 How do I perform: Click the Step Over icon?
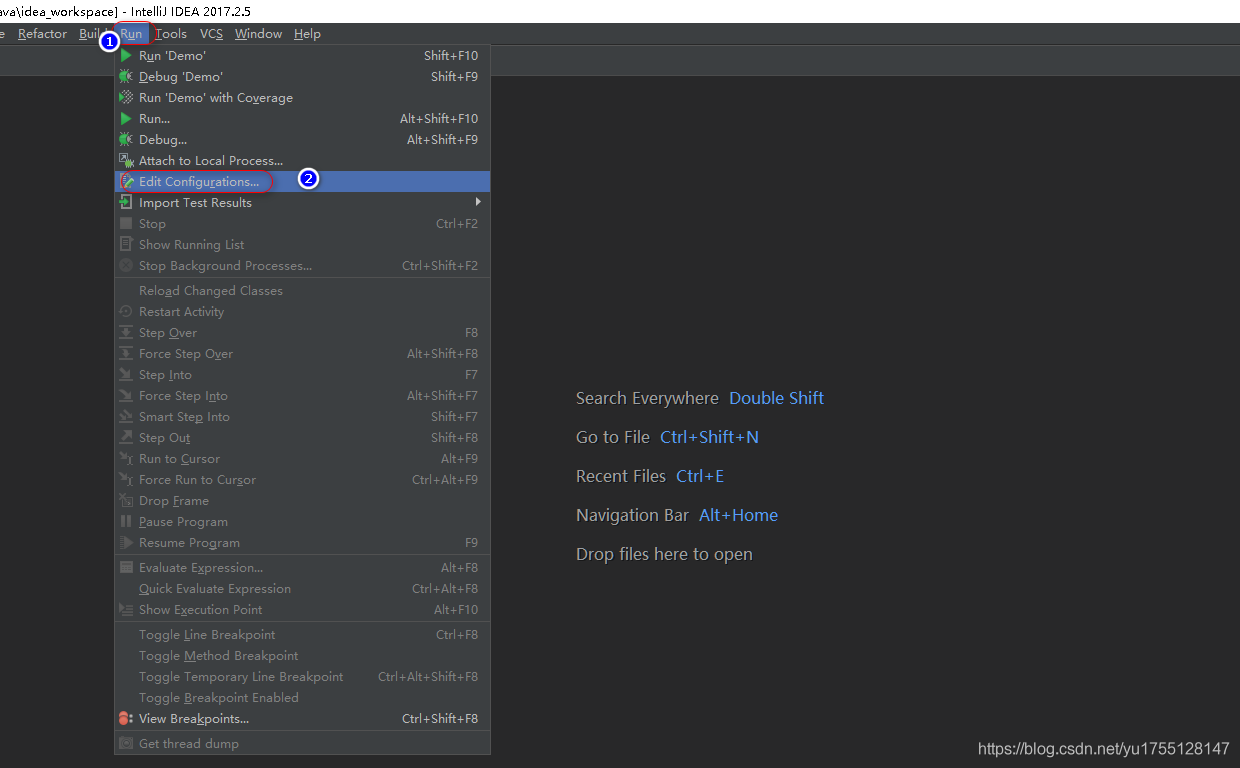pos(126,333)
